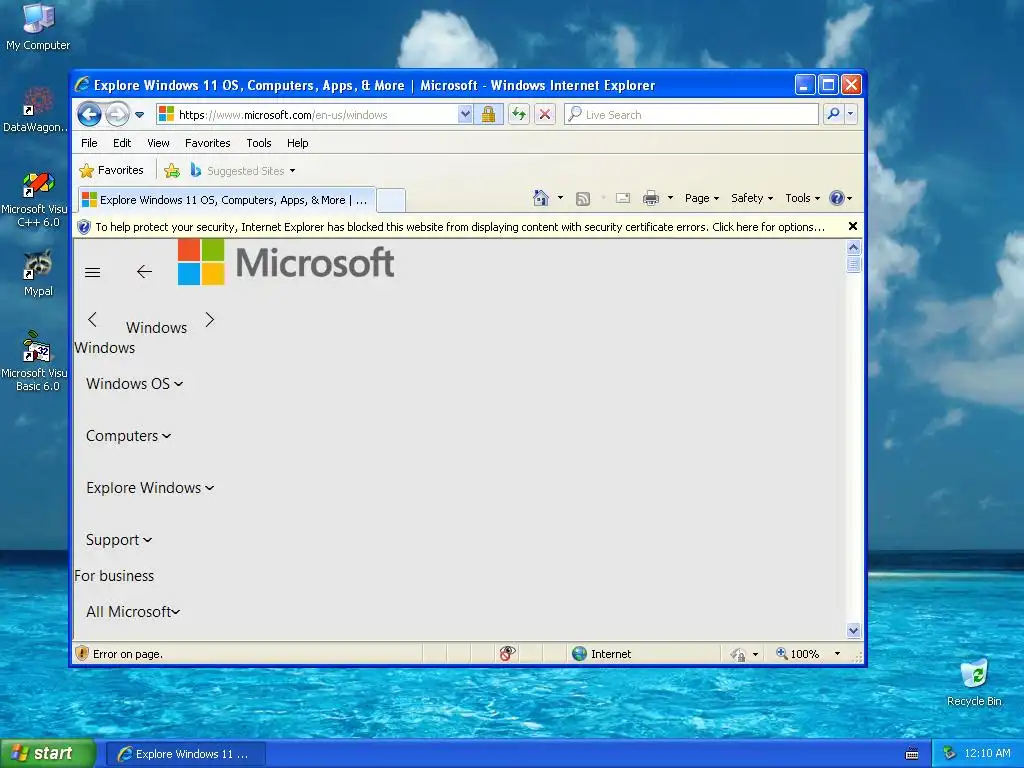Expand the Explore Windows menu

pyautogui.click(x=150, y=488)
